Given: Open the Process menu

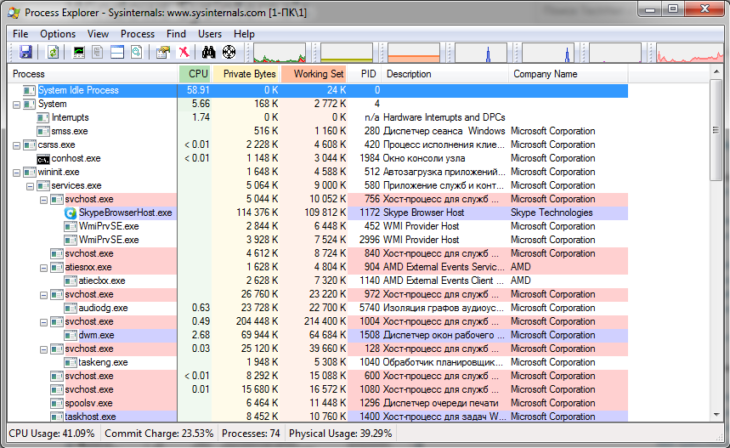Looking at the screenshot, I should (137, 34).
